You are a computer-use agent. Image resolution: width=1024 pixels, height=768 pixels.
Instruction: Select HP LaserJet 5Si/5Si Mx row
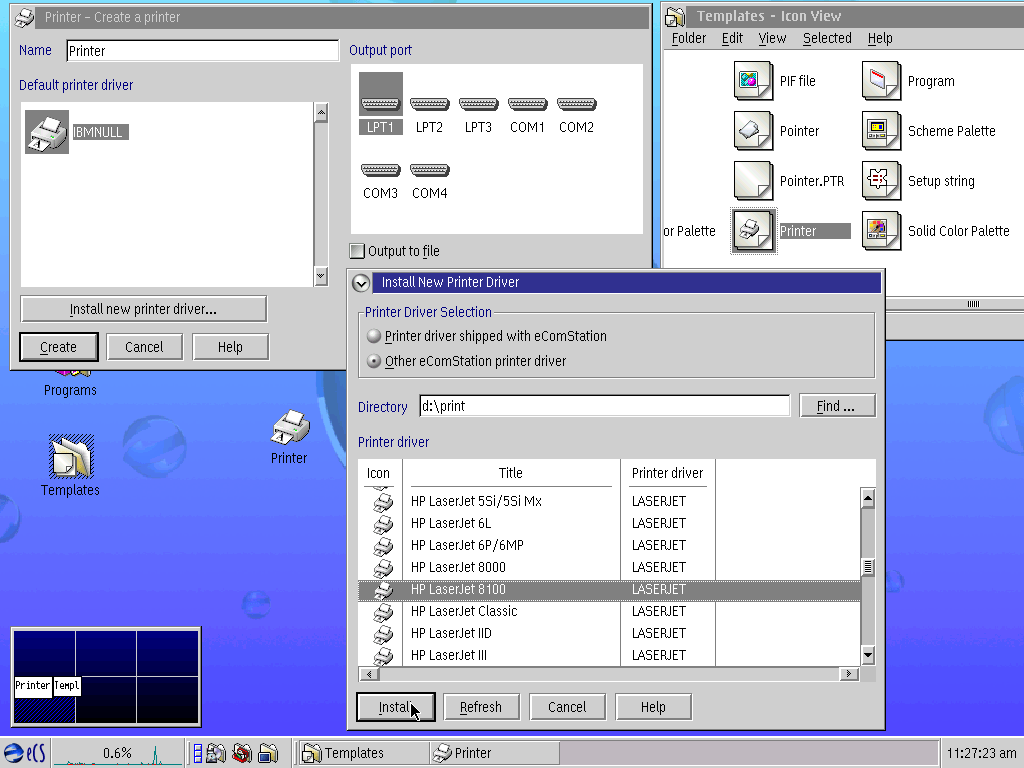coord(609,502)
